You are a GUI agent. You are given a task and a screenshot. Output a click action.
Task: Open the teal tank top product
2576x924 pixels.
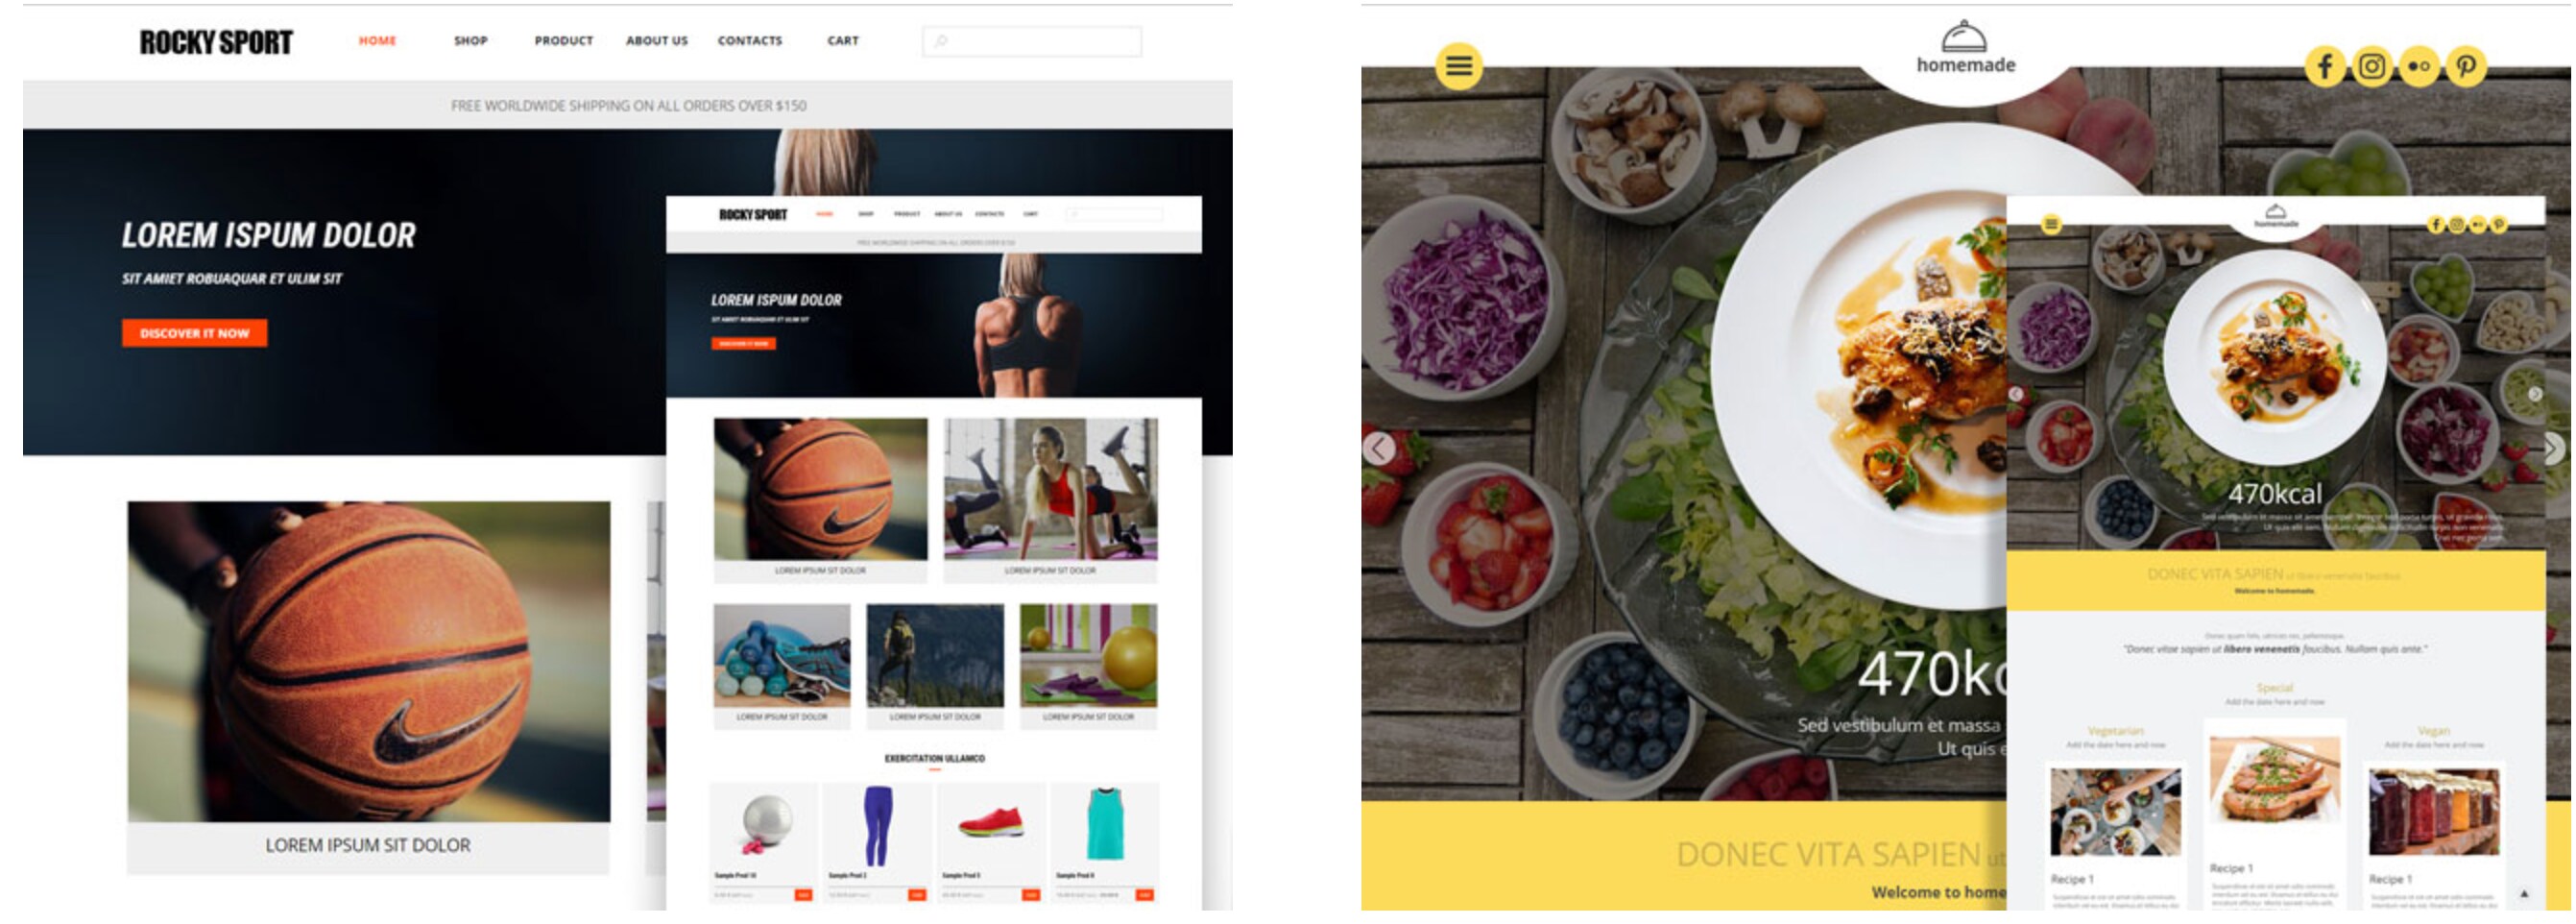click(1104, 824)
